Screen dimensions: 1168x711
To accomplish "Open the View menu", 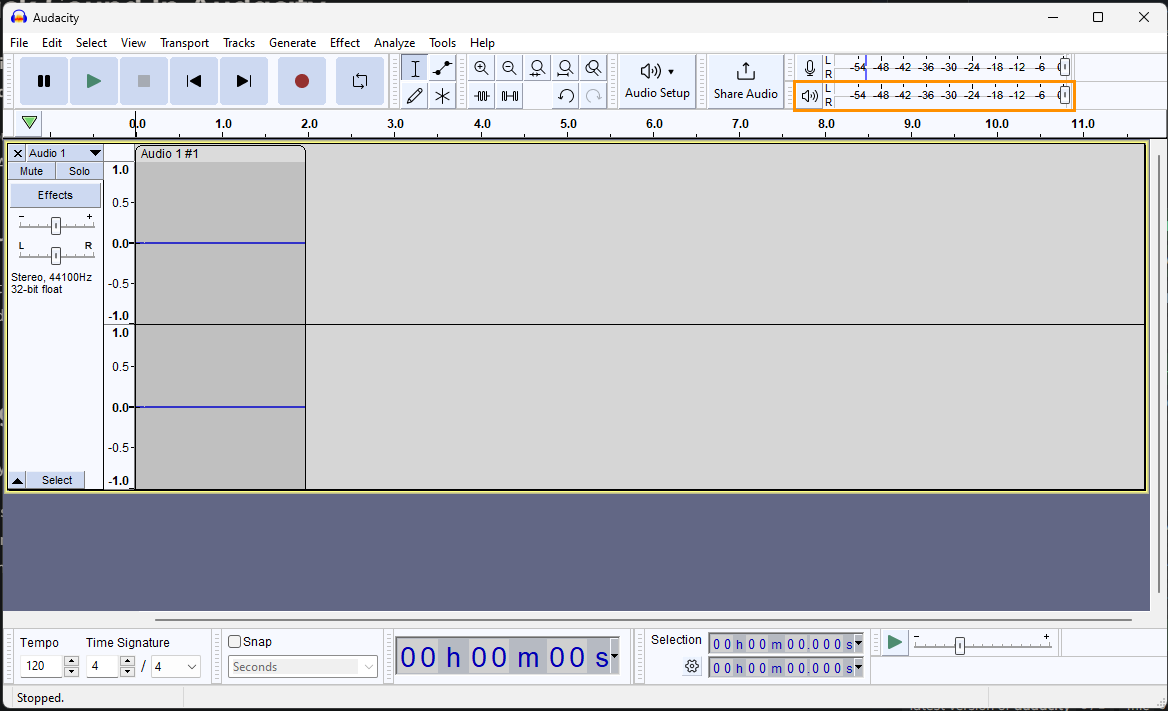I will coord(133,42).
